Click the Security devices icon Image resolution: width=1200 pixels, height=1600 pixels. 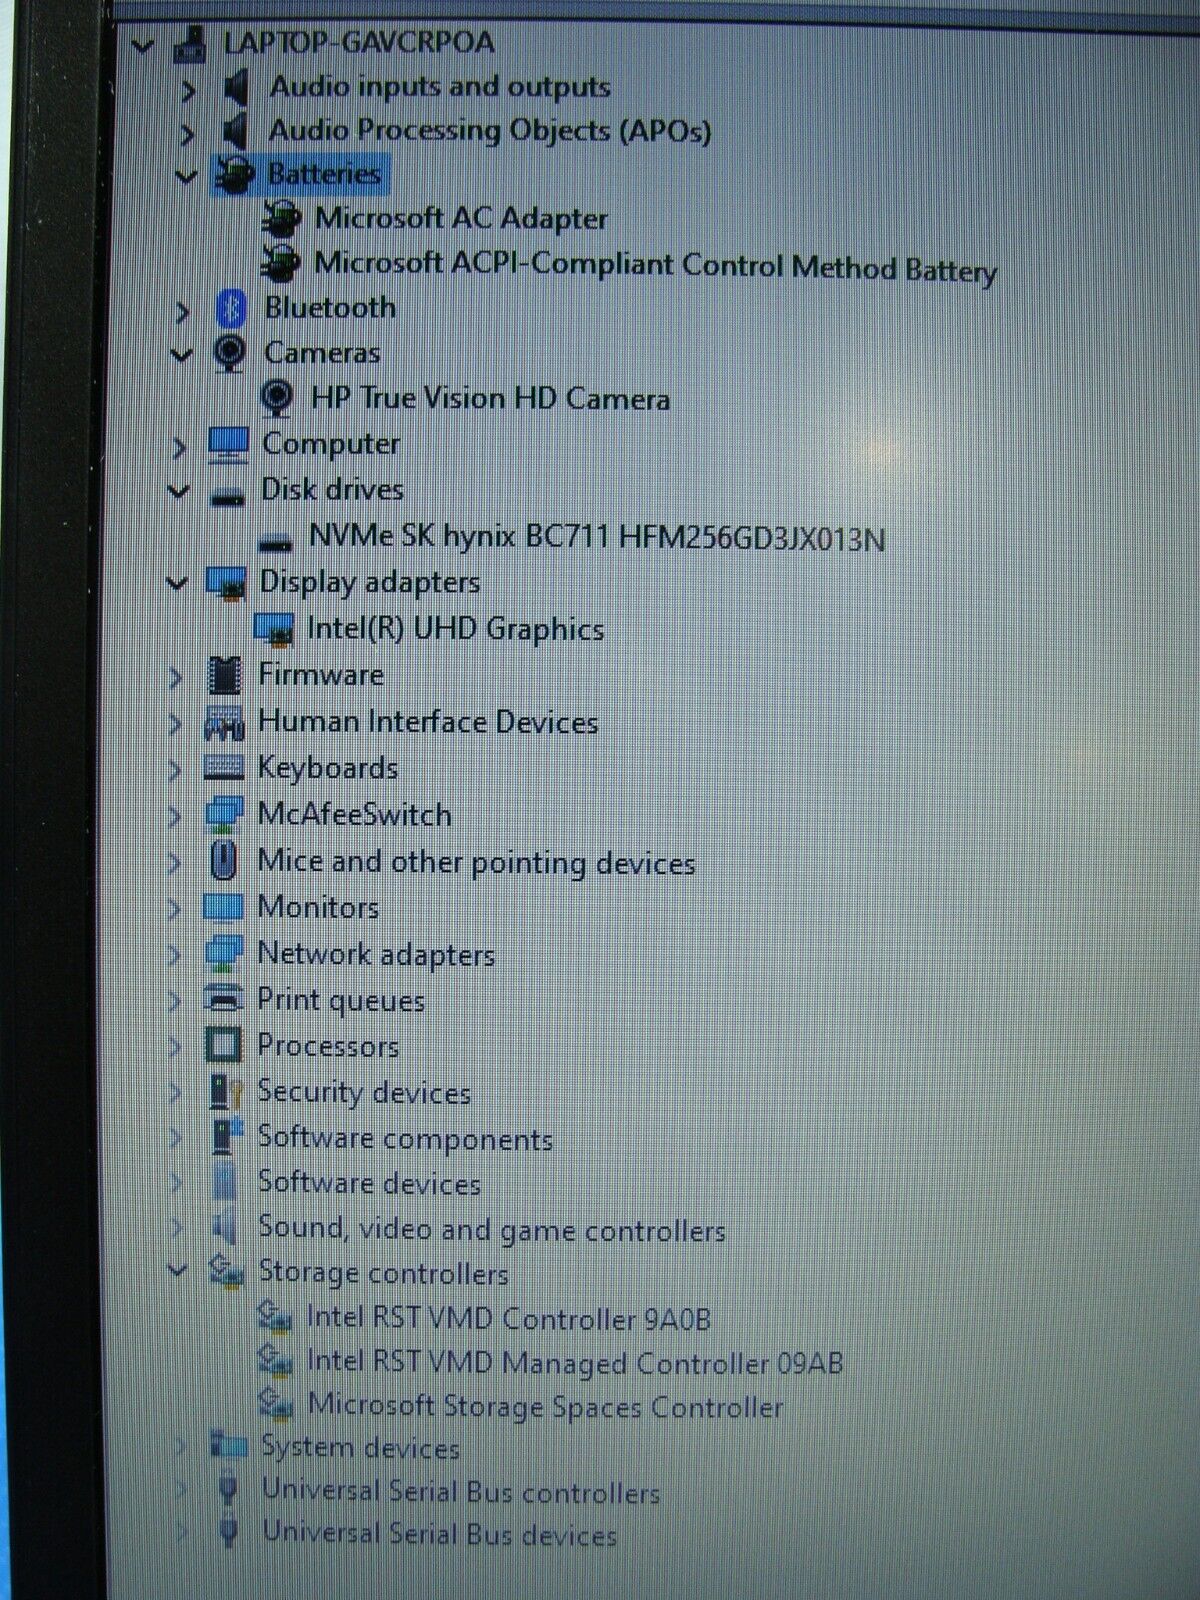pos(224,1092)
